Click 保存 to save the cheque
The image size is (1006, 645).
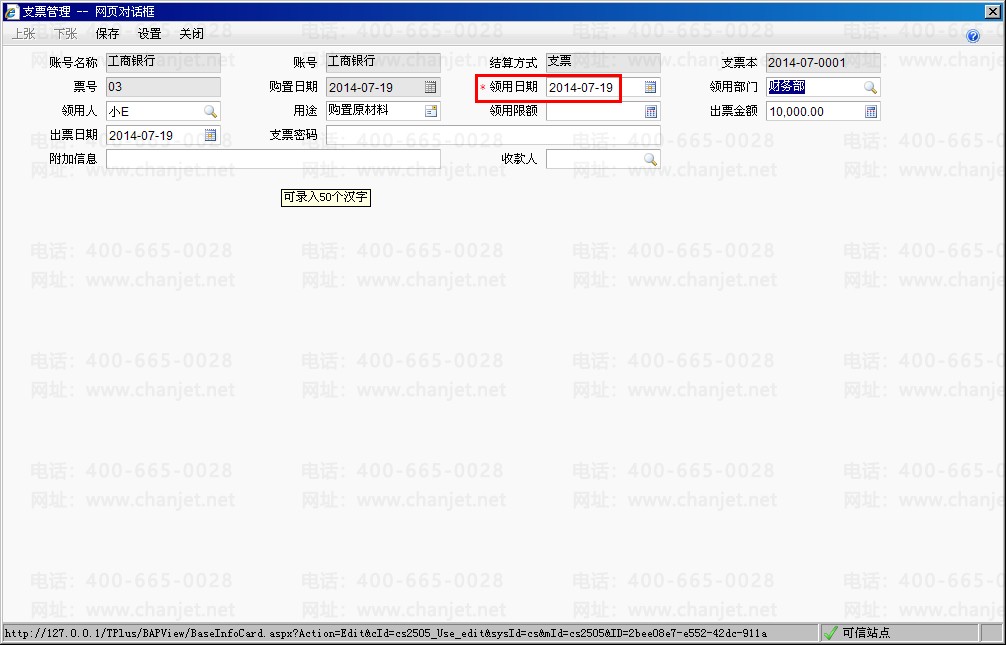(107, 34)
